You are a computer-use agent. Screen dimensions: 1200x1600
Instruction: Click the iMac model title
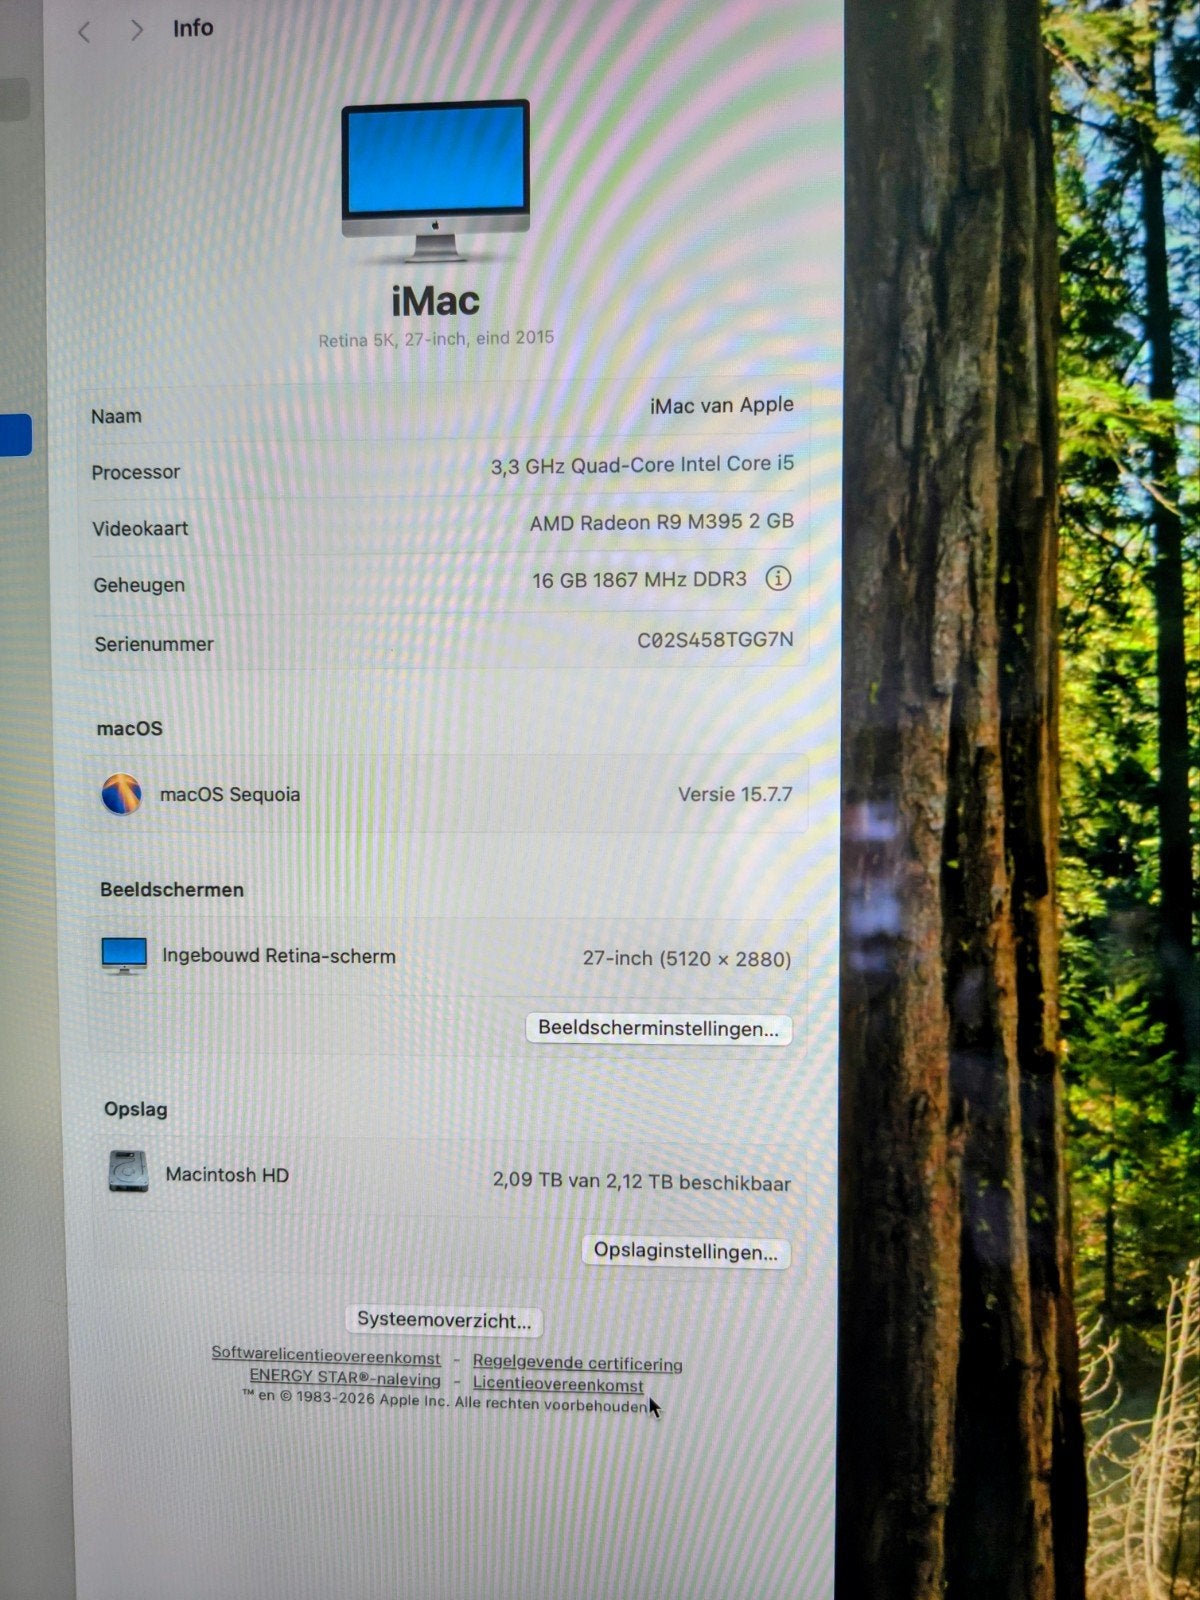435,301
